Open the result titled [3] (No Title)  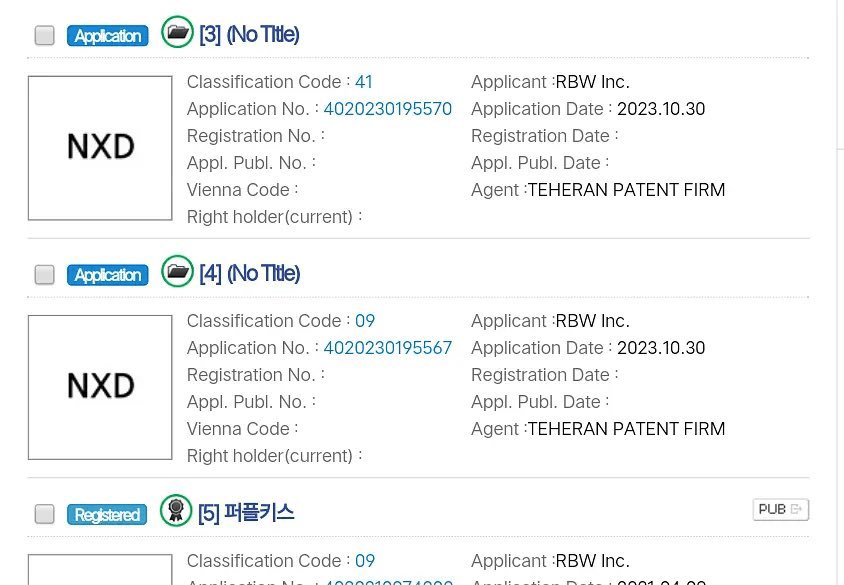pyautogui.click(x=249, y=35)
